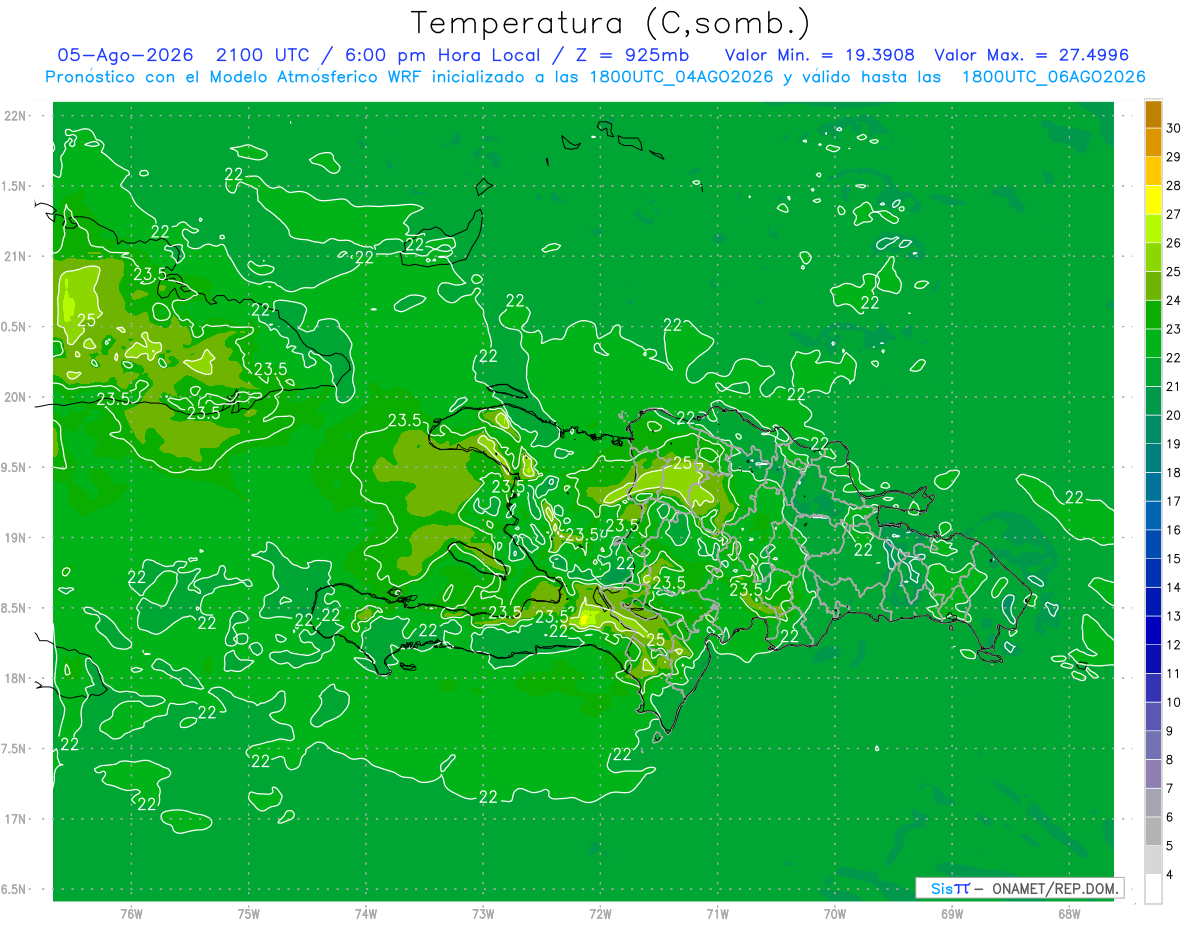Click the 'Temperatura (C,somb.)' chart title
Image resolution: width=1200 pixels, height=927 pixels.
[x=610, y=23]
